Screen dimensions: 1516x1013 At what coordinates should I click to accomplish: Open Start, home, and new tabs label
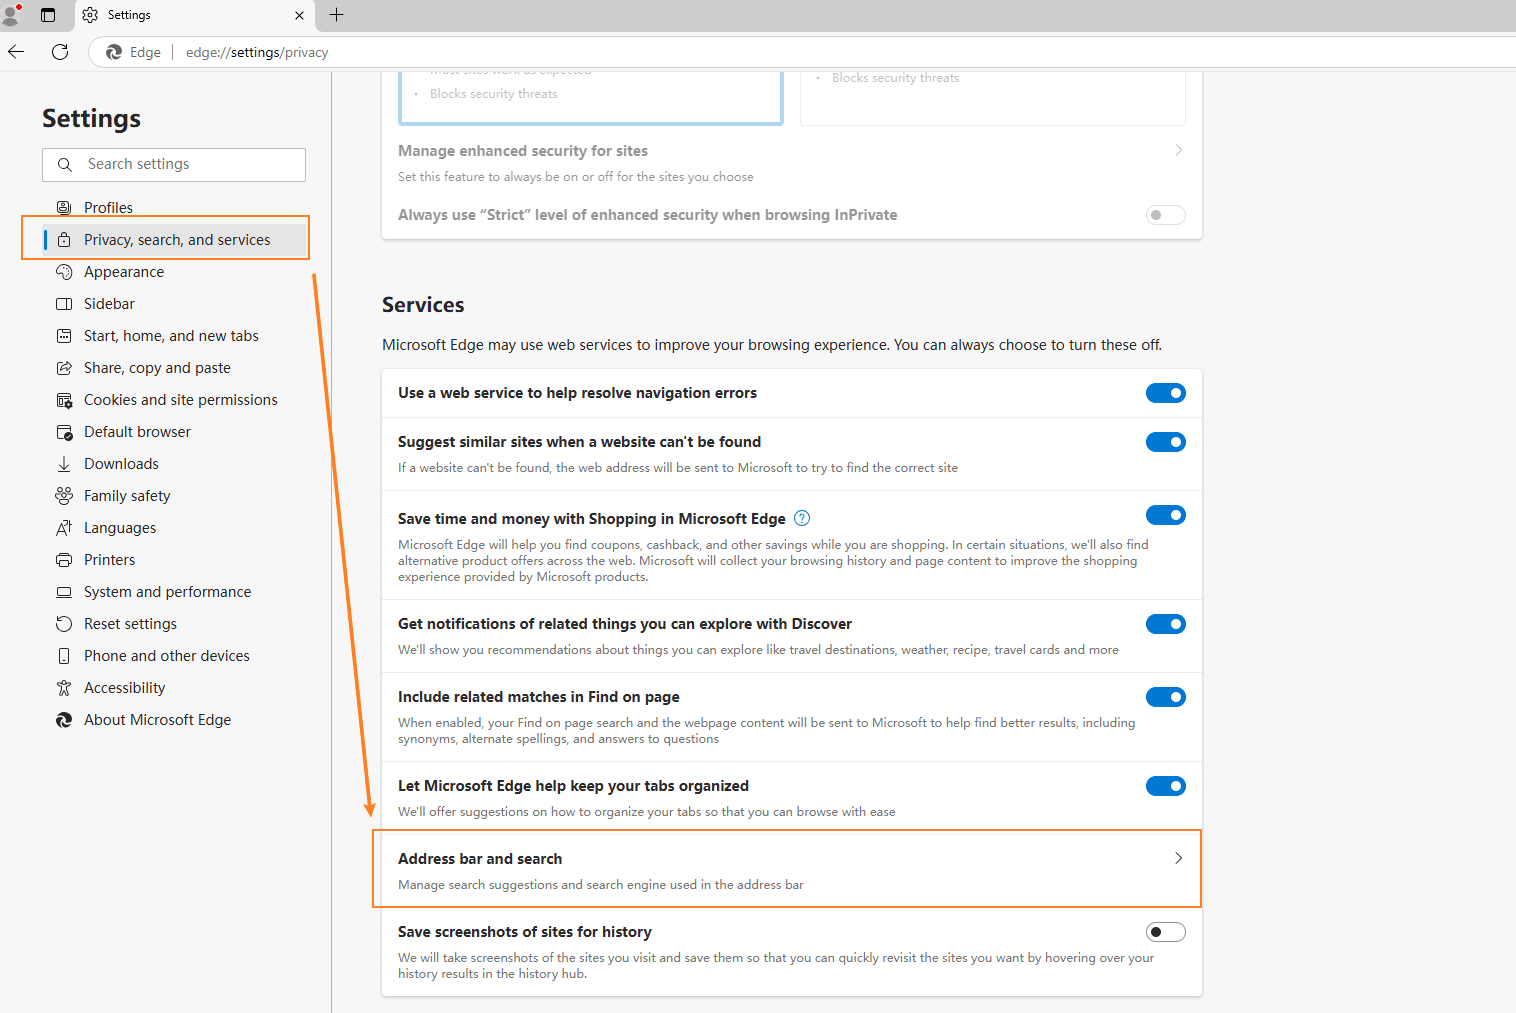[171, 336]
